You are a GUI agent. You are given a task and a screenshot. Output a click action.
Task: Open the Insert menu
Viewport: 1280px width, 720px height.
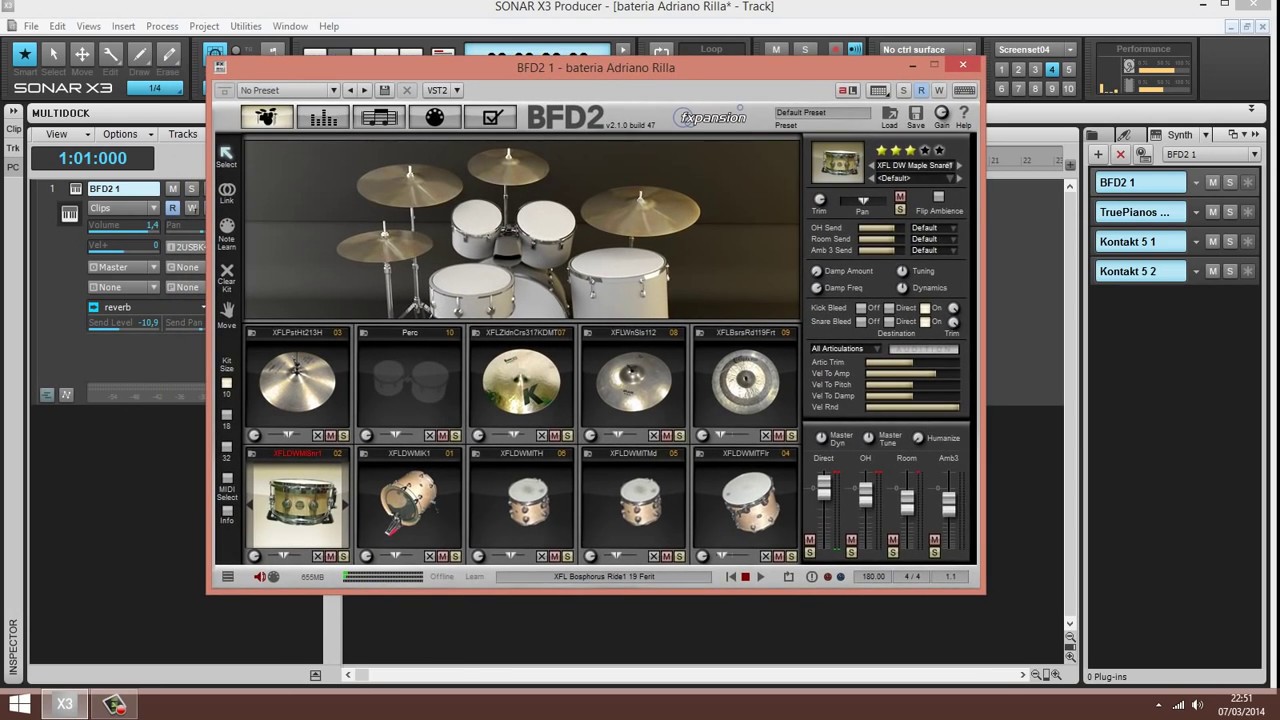coord(123,26)
